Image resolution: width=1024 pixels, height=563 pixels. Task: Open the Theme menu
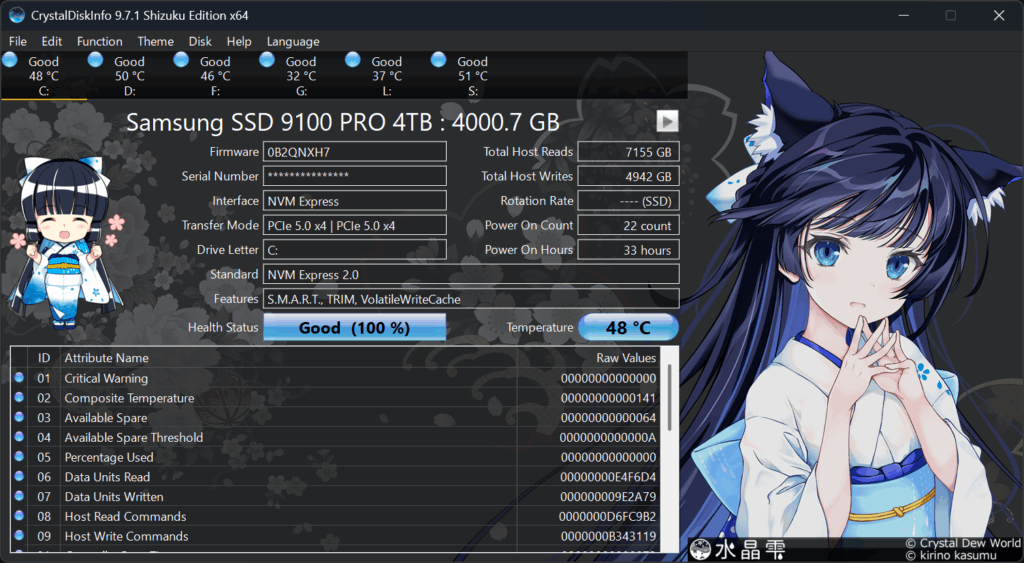[x=155, y=41]
